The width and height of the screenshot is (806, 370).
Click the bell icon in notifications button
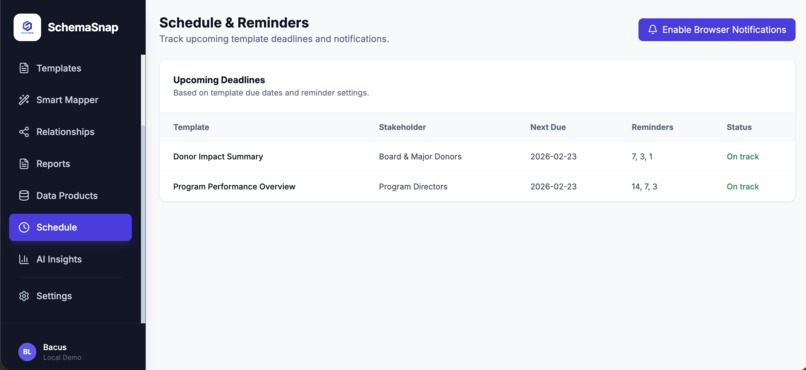coord(652,29)
